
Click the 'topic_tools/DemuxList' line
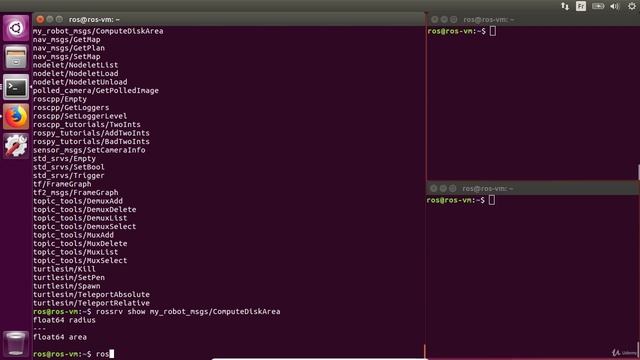(80, 218)
